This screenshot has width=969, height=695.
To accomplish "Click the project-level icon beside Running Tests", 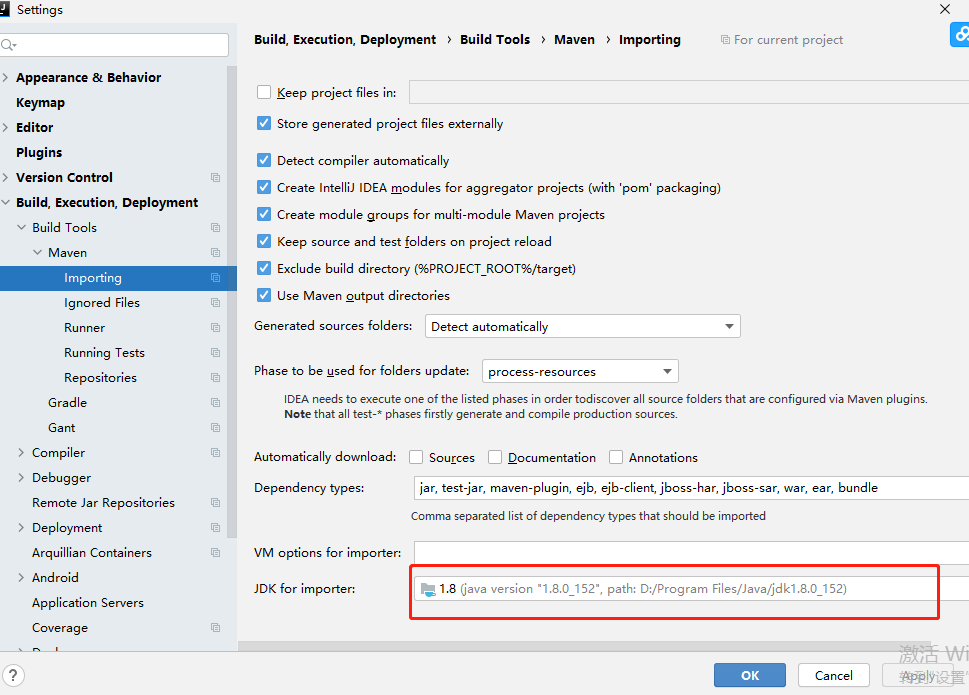I will pyautogui.click(x=215, y=353).
